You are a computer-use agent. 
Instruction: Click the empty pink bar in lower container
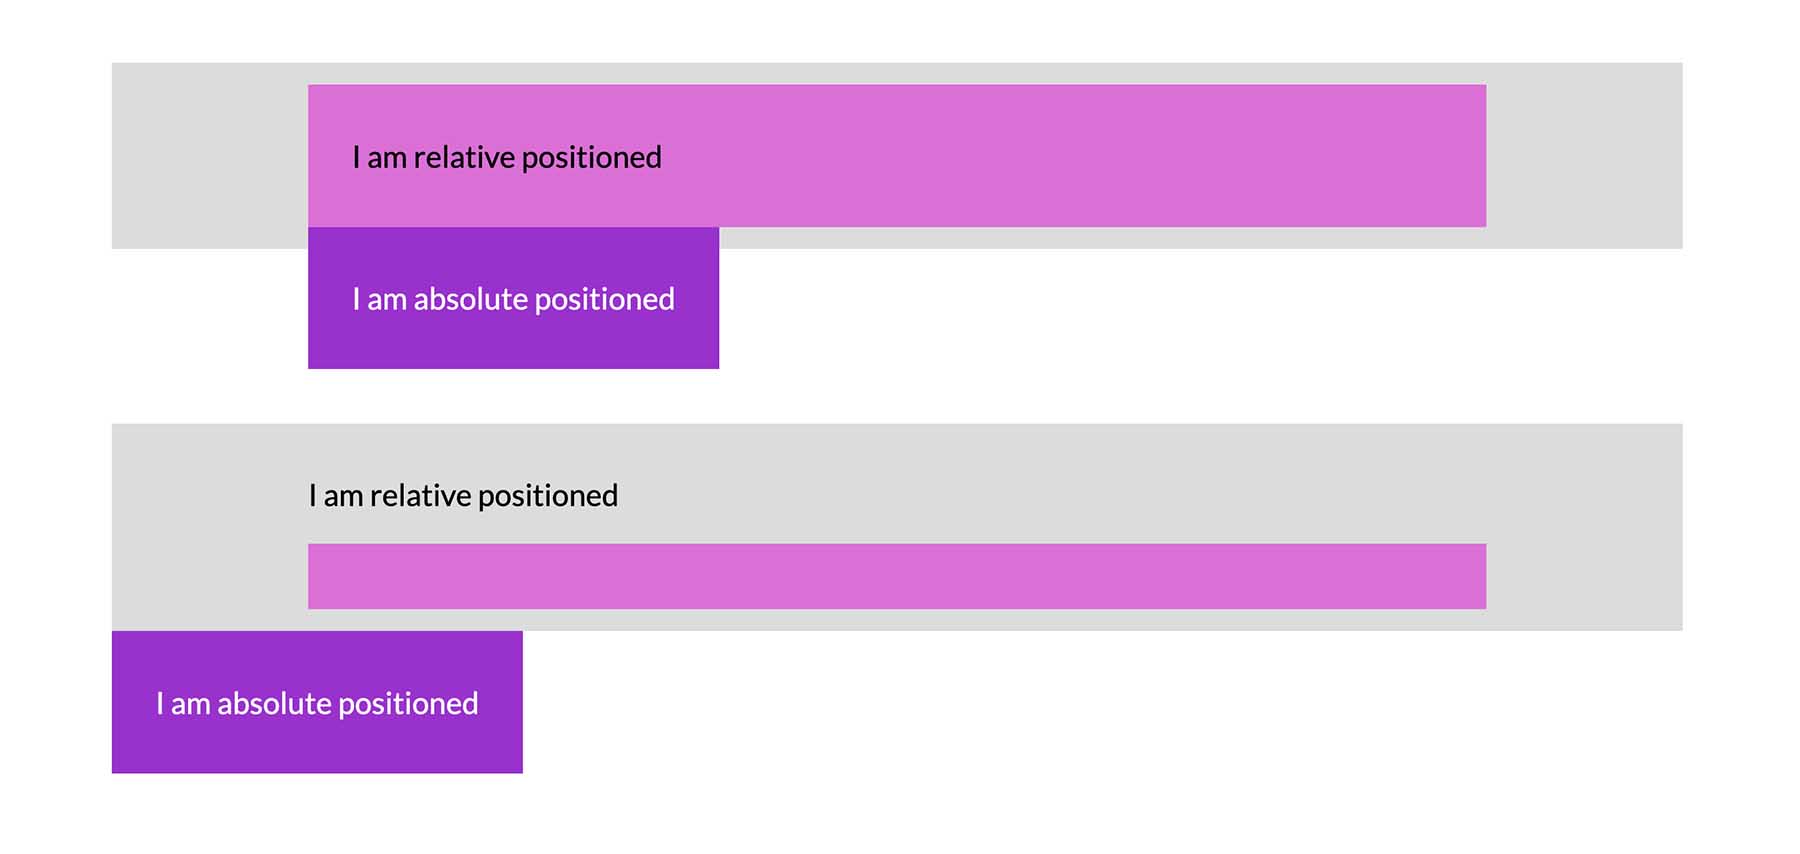click(896, 576)
